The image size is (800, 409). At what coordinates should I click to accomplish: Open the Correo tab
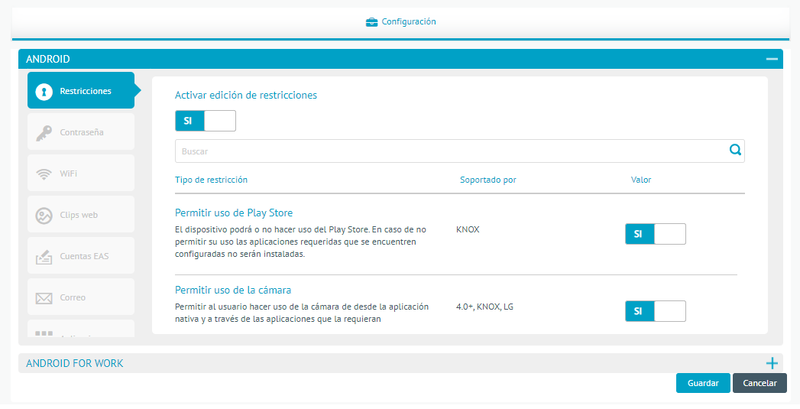coord(81,297)
